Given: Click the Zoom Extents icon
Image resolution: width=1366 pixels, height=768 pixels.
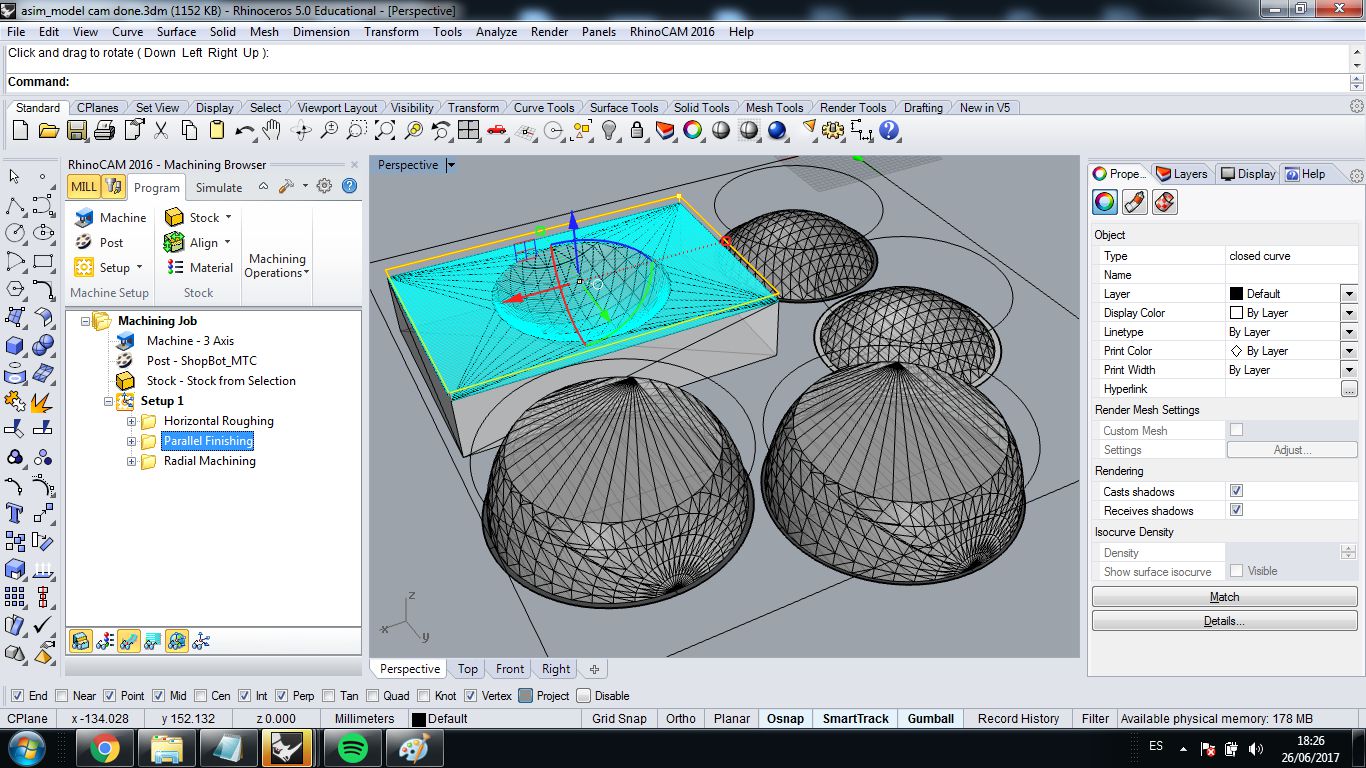Looking at the screenshot, I should 384,130.
